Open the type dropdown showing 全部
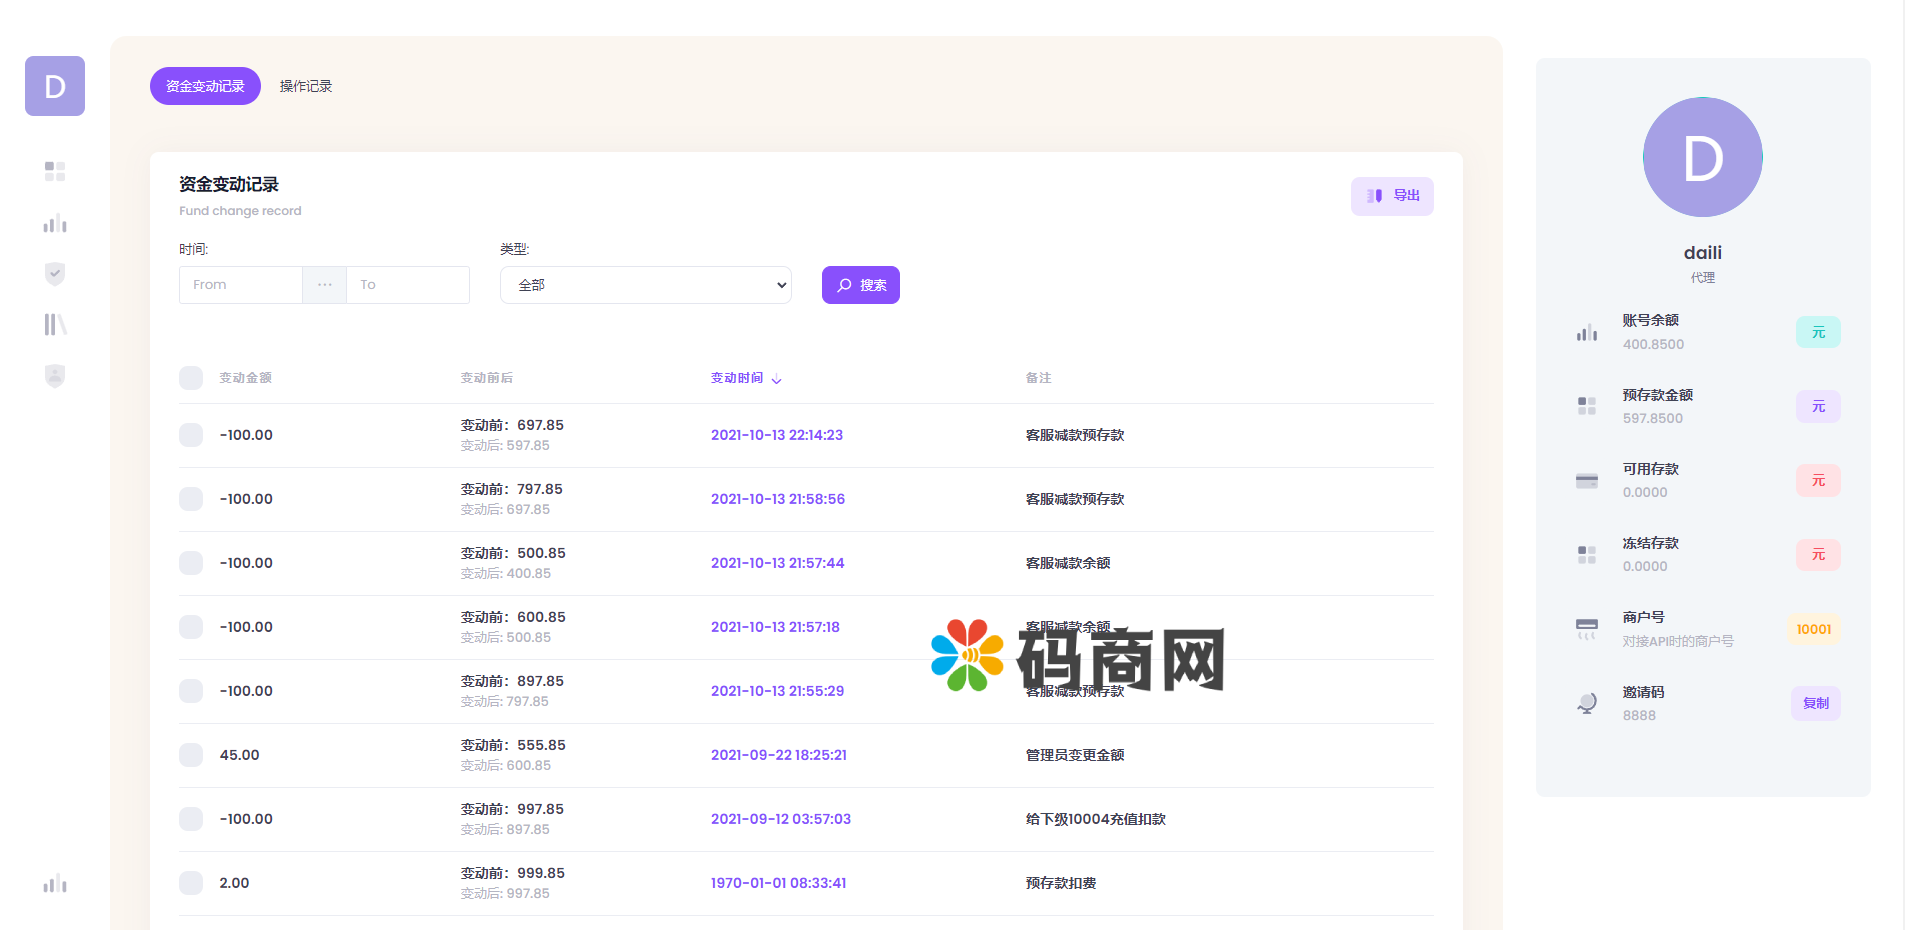 coord(645,285)
